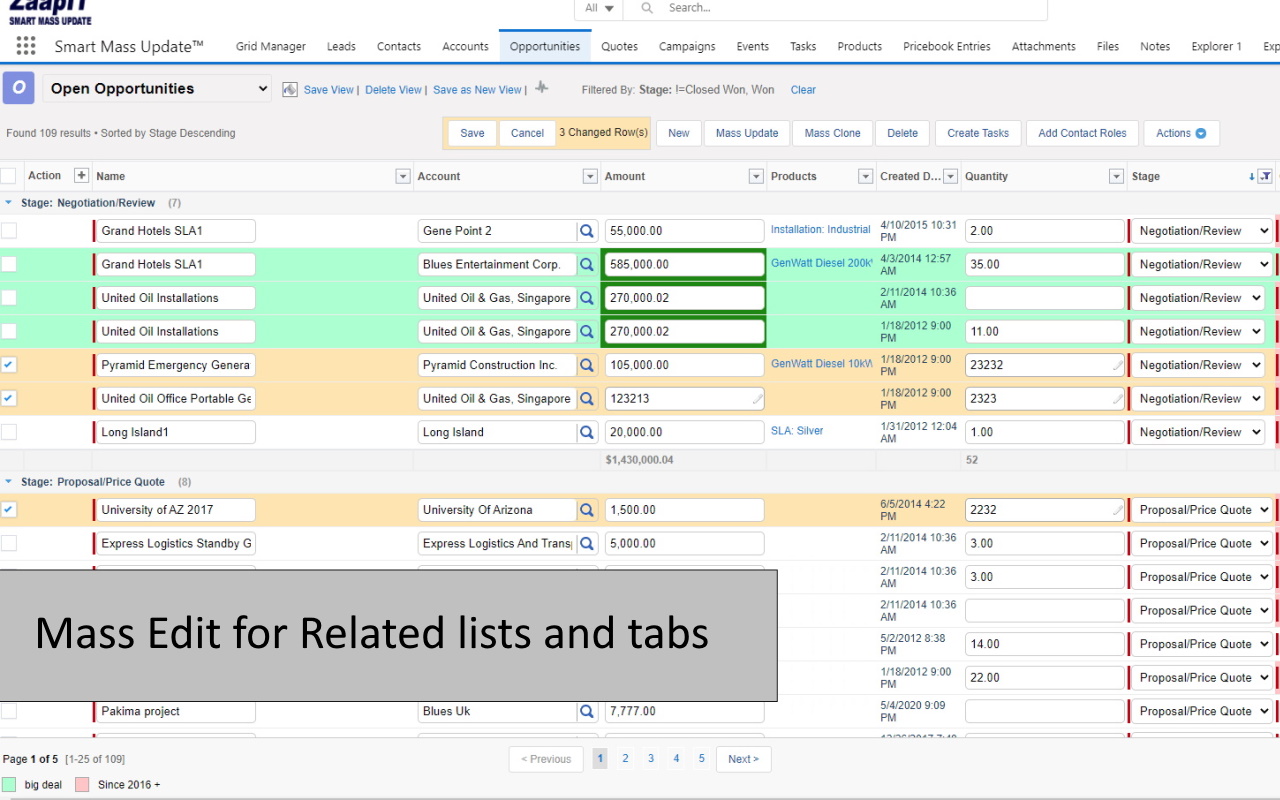
Task: Open the Products column menu arrow
Action: tap(865, 177)
